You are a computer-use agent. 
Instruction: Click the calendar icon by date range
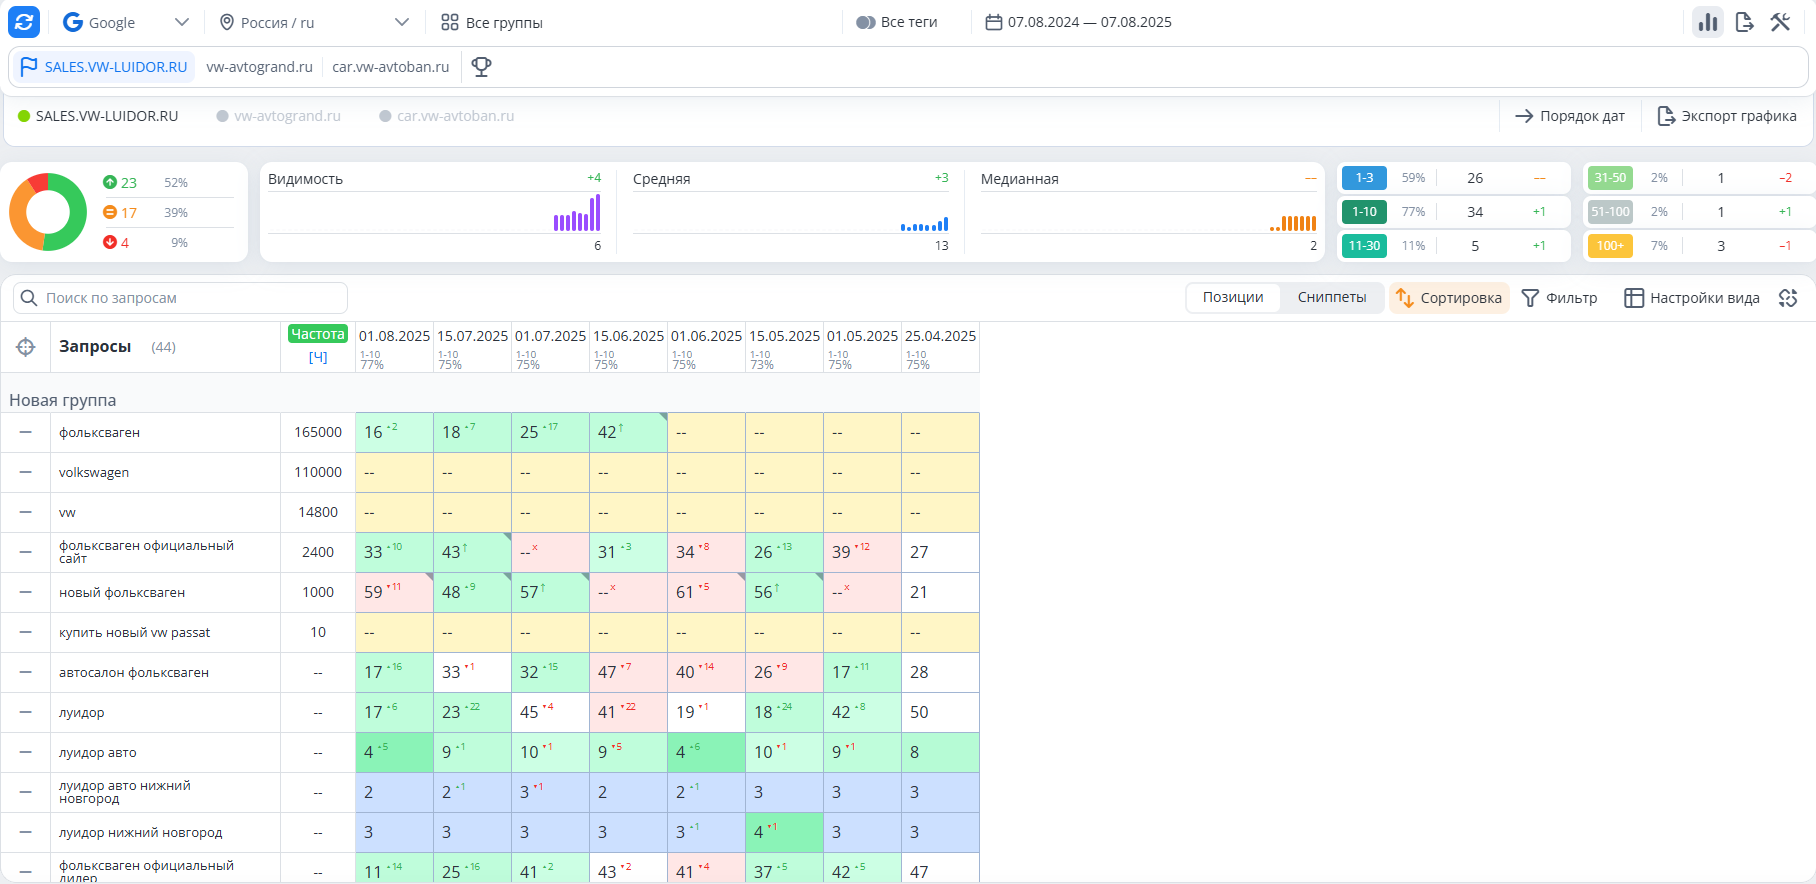coord(993,22)
